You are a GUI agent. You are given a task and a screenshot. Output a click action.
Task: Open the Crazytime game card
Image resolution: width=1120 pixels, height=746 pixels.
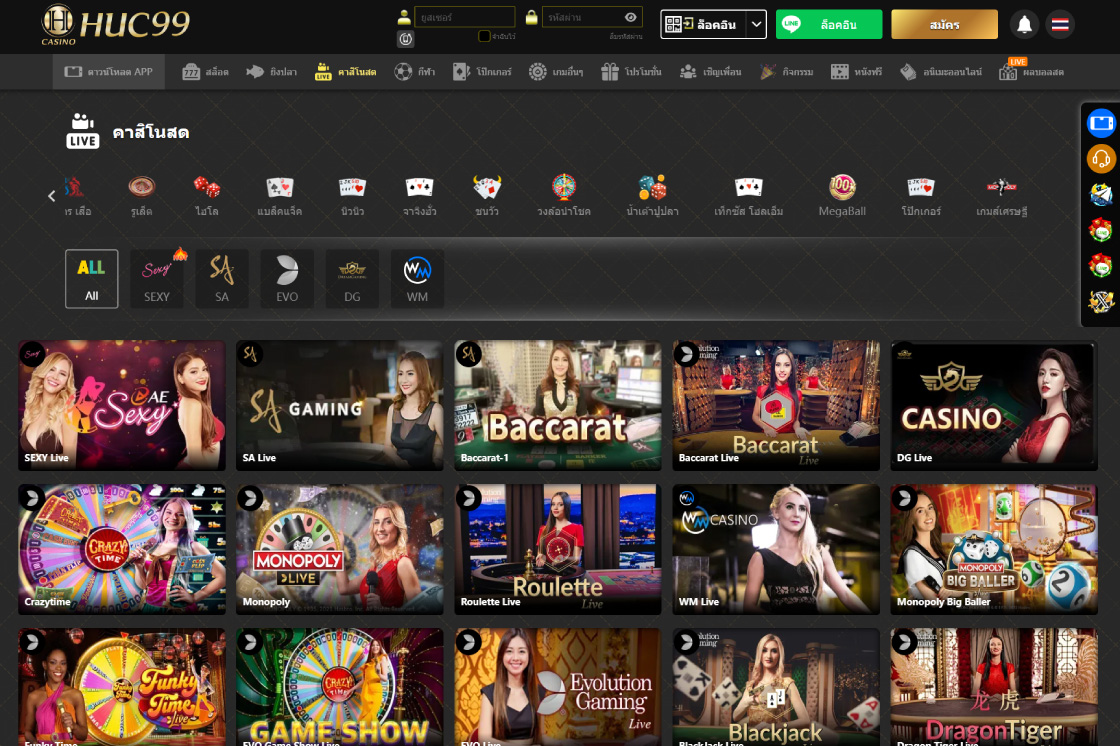(x=121, y=549)
